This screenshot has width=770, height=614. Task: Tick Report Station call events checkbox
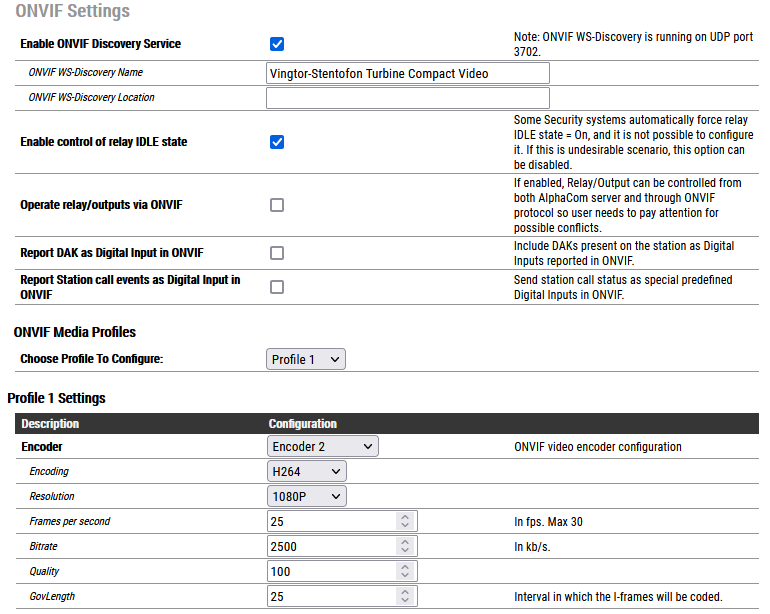(x=277, y=287)
